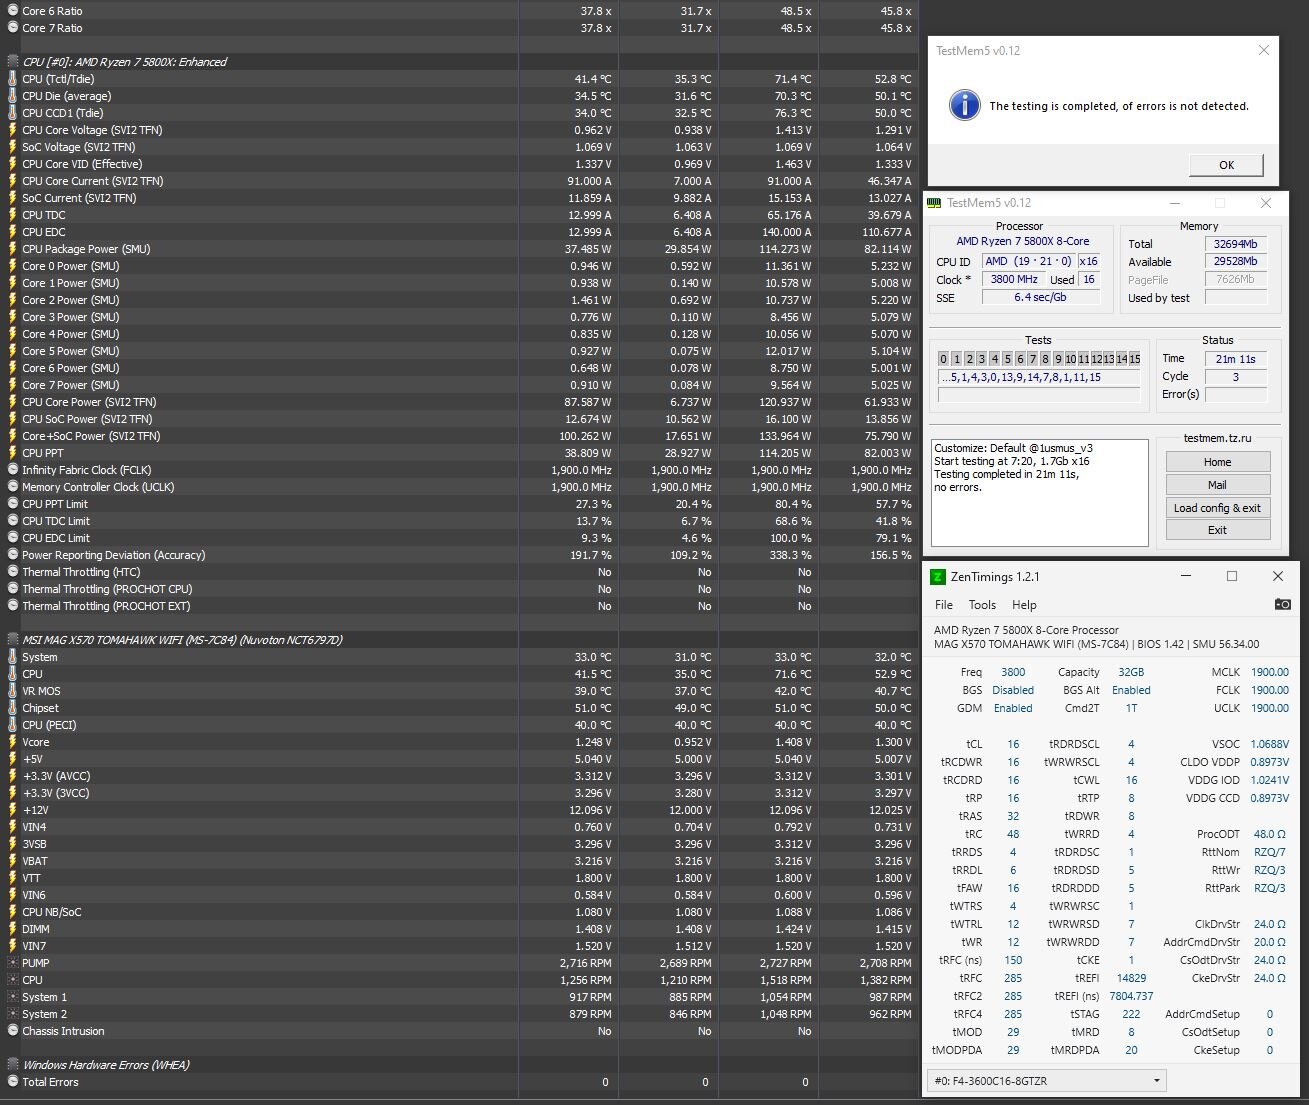Image resolution: width=1309 pixels, height=1105 pixels.
Task: Click test number 0 box in TestMem5 Tests
Action: point(943,359)
